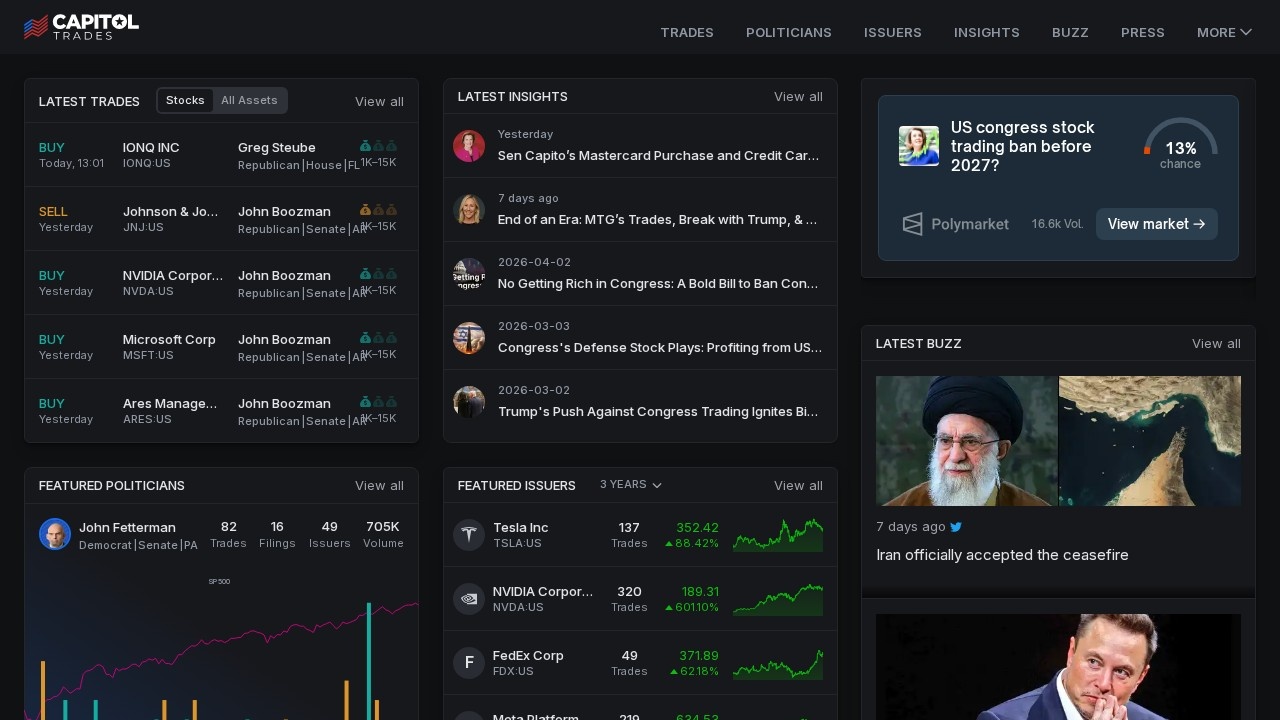
Task: Open the ISSUERS nav item
Action: 893,32
